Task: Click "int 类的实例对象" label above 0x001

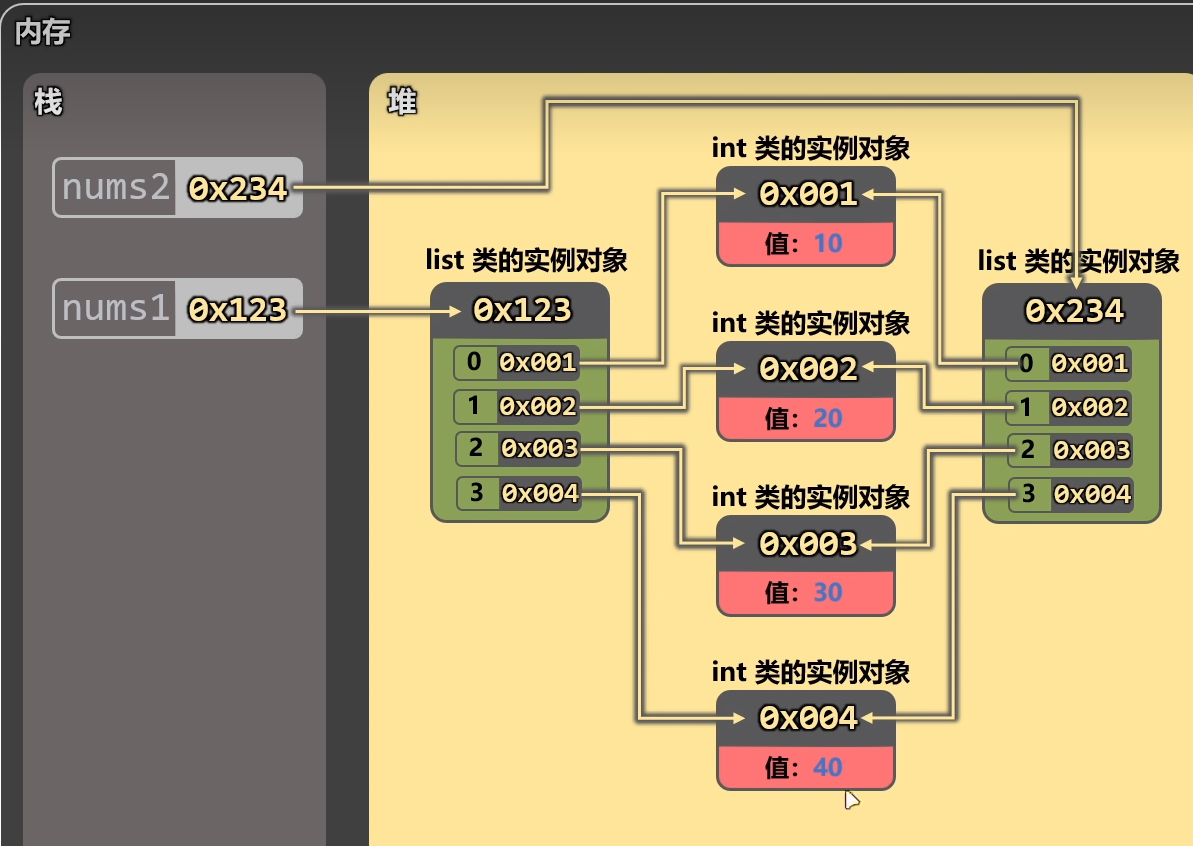Action: click(811, 148)
